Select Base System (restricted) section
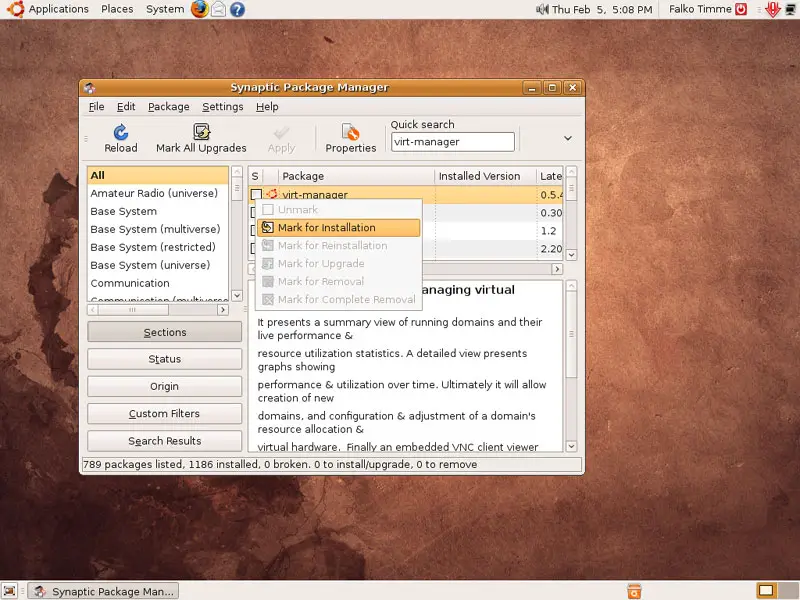The image size is (800, 600). tap(158, 247)
